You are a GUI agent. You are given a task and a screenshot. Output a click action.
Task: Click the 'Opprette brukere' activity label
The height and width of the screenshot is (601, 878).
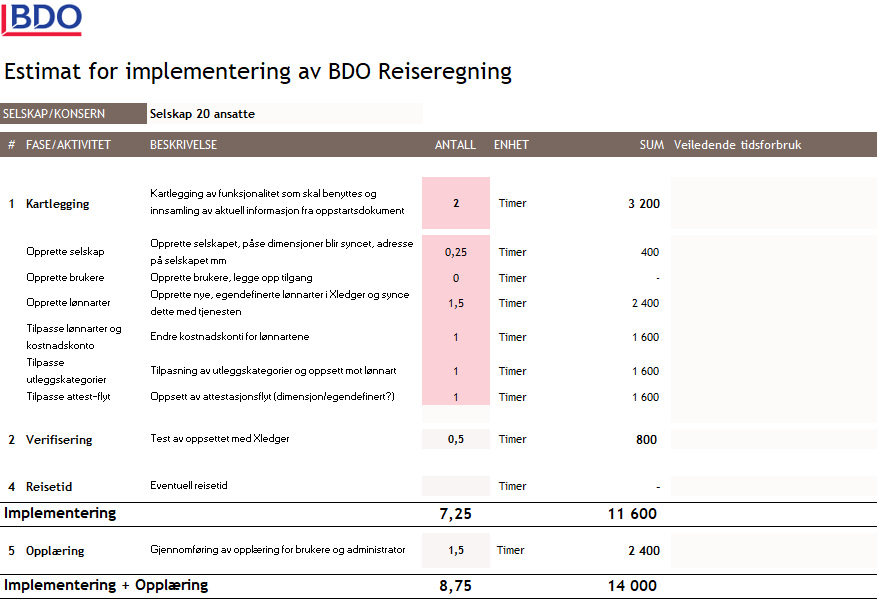(x=65, y=277)
